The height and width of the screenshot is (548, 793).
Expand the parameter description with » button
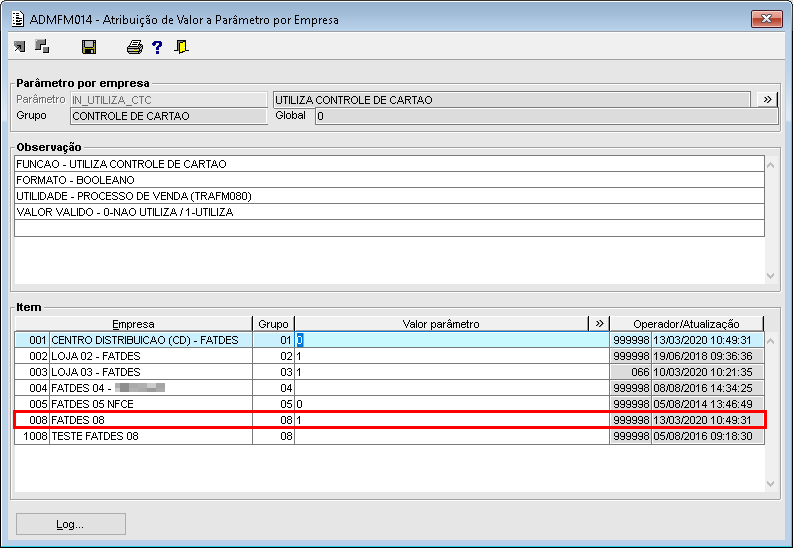(x=767, y=99)
